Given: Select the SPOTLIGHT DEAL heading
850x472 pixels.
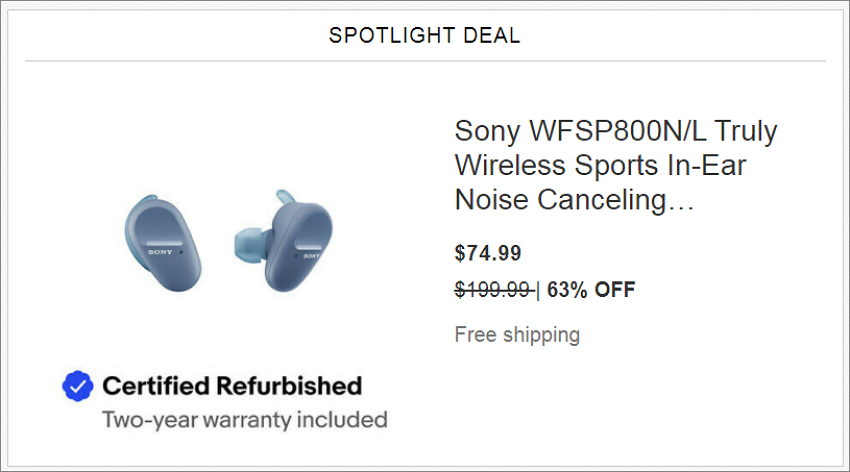Looking at the screenshot, I should coord(424,36).
